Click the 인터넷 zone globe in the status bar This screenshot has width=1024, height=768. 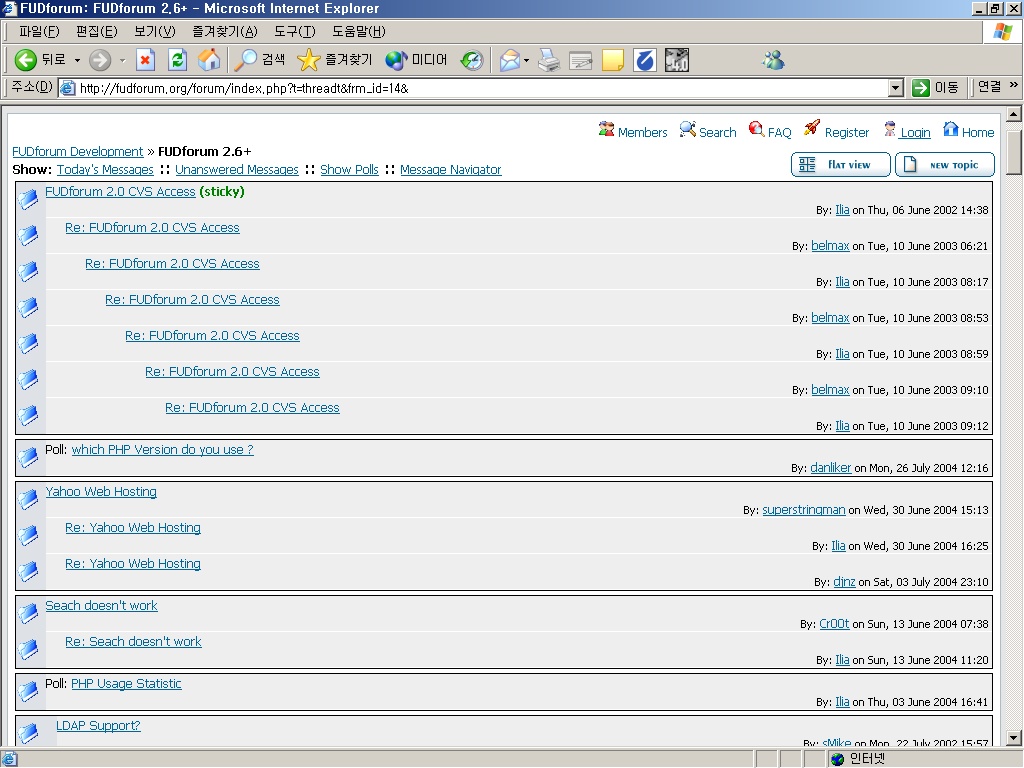[837, 758]
